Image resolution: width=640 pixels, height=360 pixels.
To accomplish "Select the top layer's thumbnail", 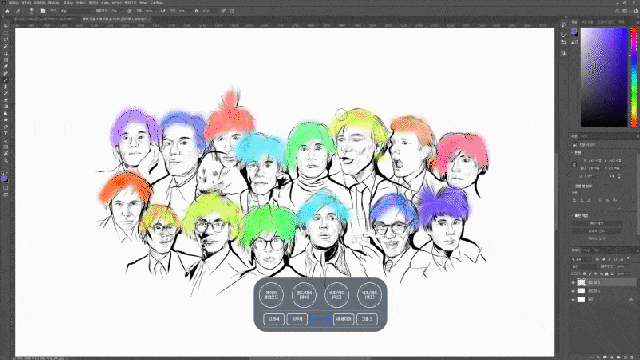I will pyautogui.click(x=582, y=282).
